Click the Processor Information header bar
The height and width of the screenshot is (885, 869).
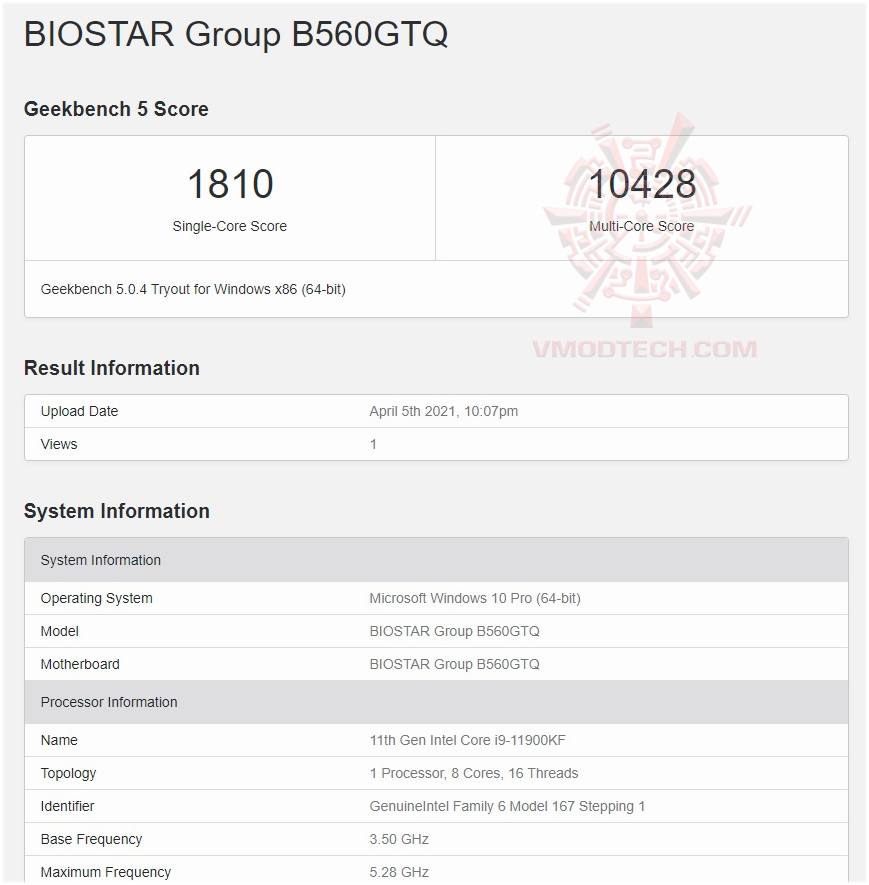(x=108, y=702)
